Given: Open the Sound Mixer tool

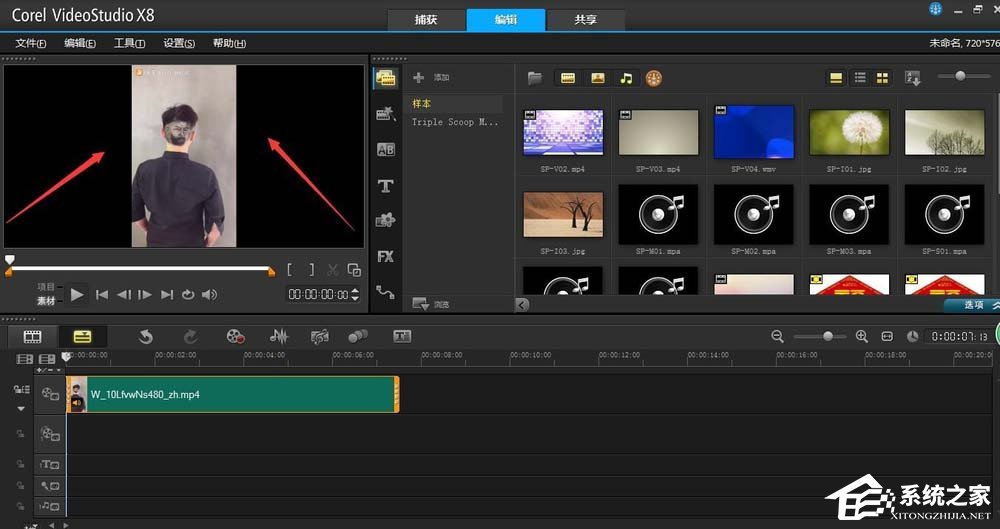Looking at the screenshot, I should (279, 337).
